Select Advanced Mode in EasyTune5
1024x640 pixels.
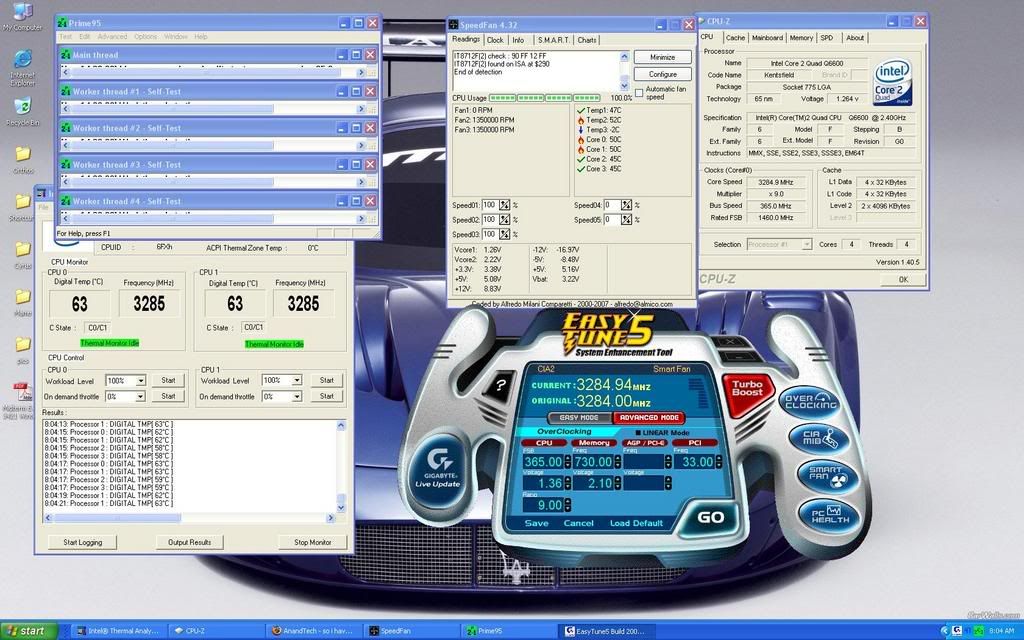point(648,417)
